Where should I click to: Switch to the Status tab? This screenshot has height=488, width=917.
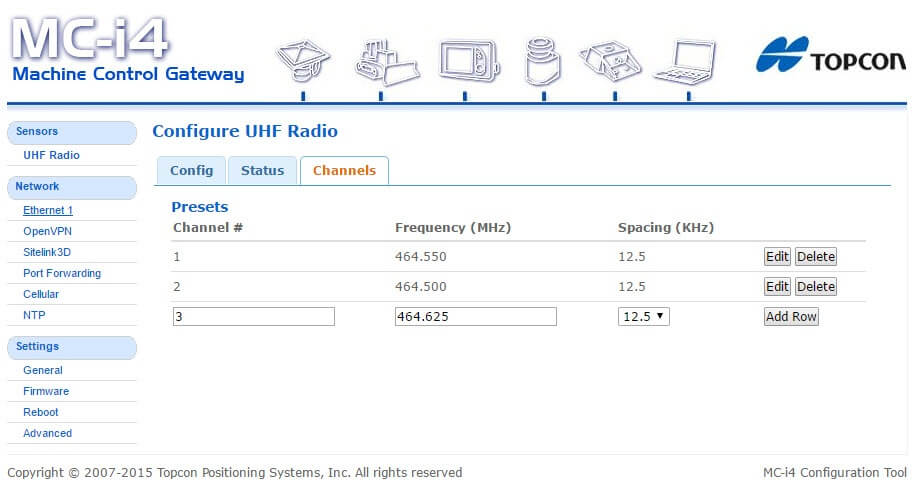click(263, 170)
